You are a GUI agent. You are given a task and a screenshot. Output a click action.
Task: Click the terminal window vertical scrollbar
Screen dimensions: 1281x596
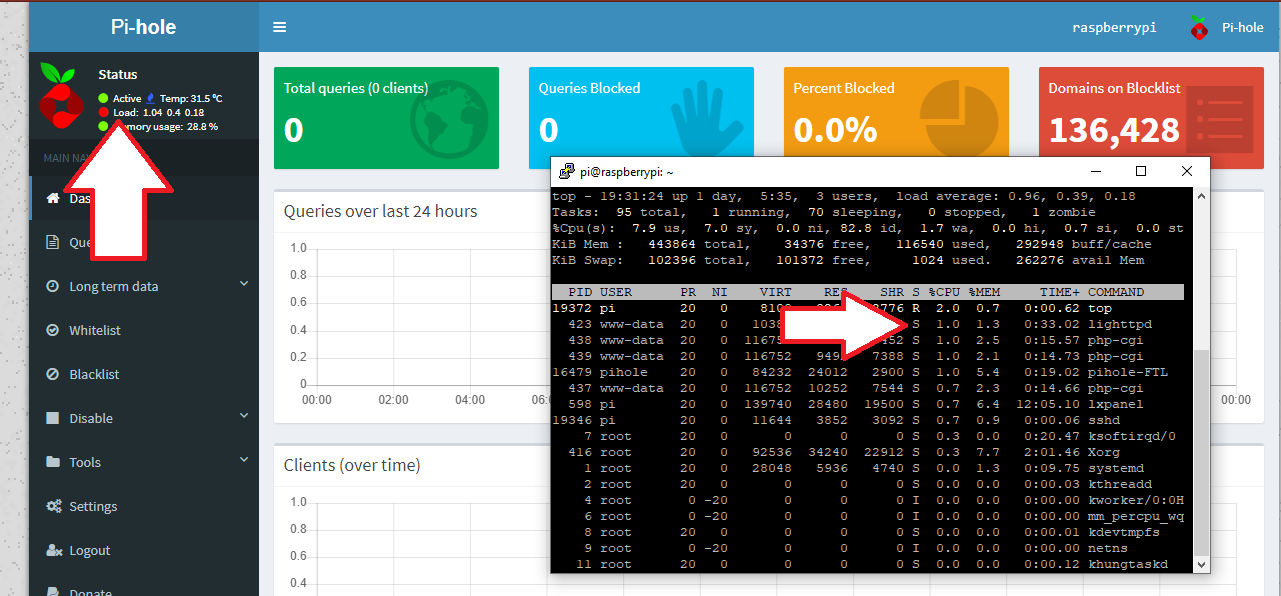[1201, 380]
